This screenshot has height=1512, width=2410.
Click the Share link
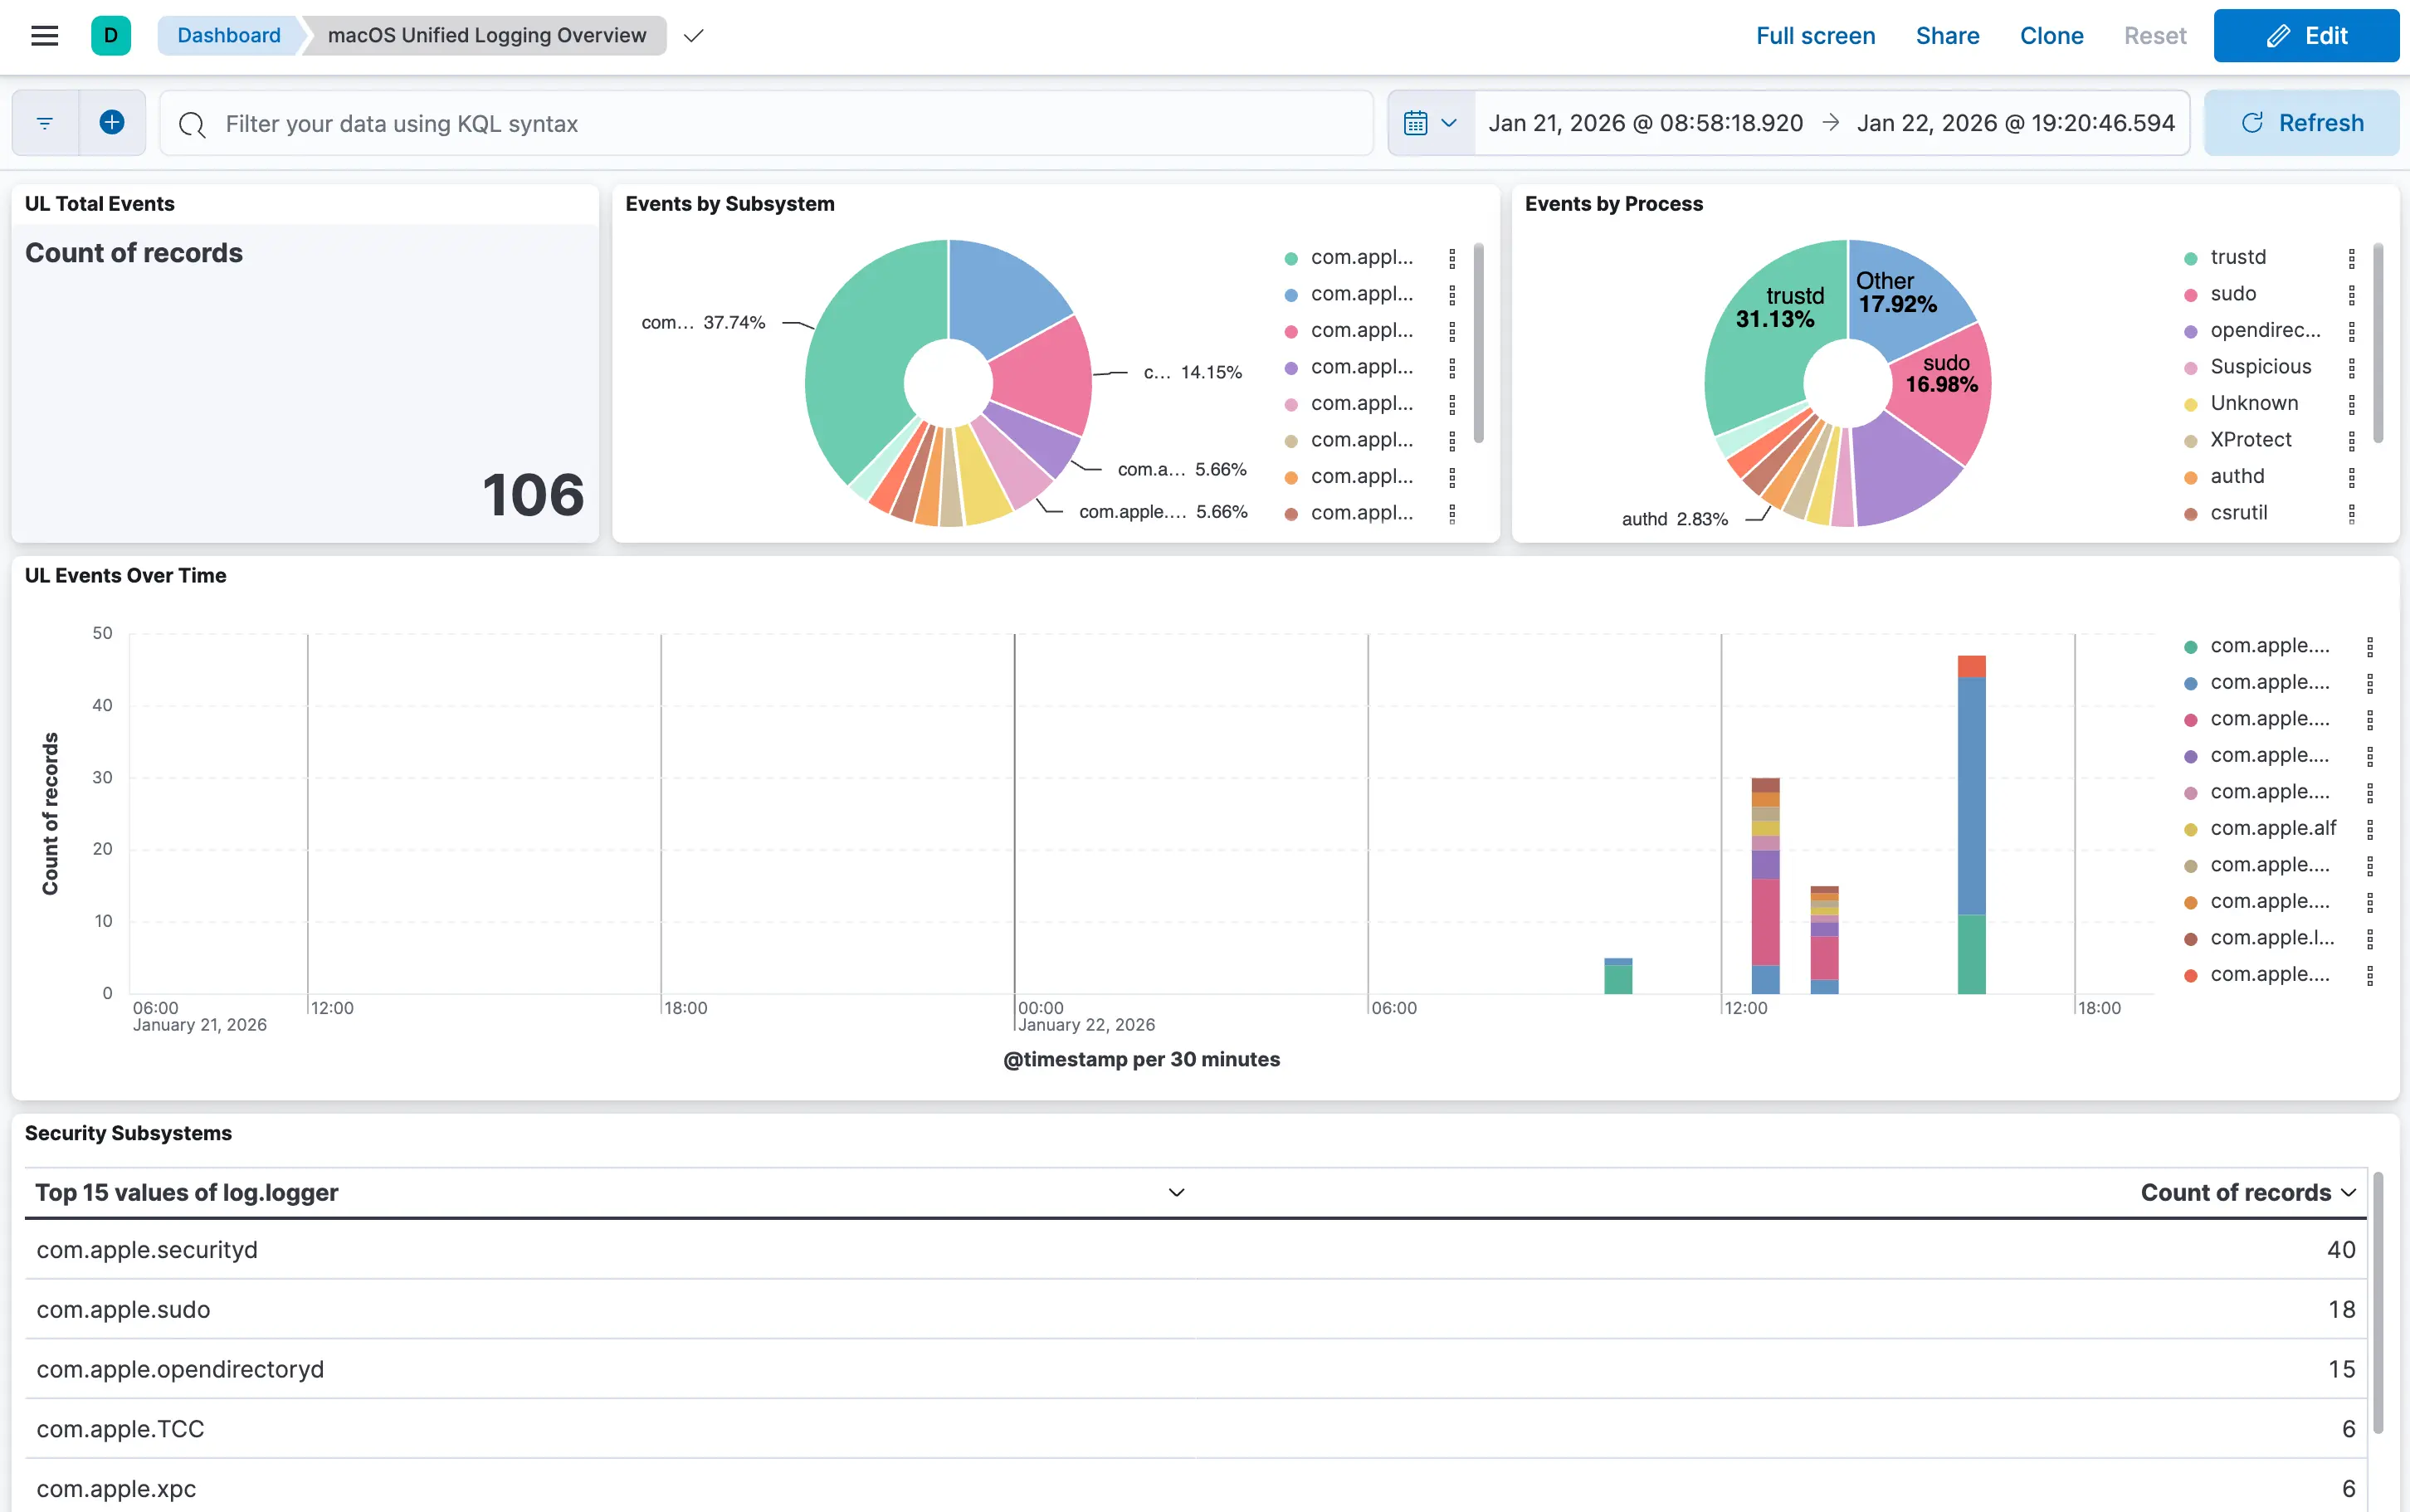tap(1947, 36)
